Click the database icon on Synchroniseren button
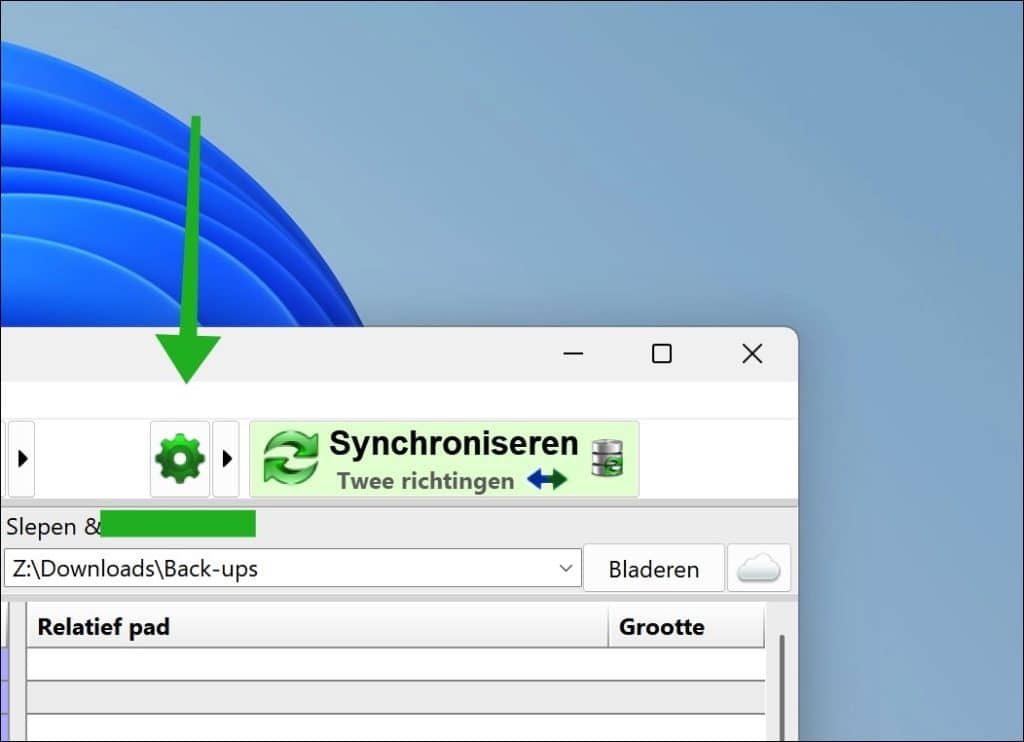The width and height of the screenshot is (1024, 742). click(x=607, y=458)
